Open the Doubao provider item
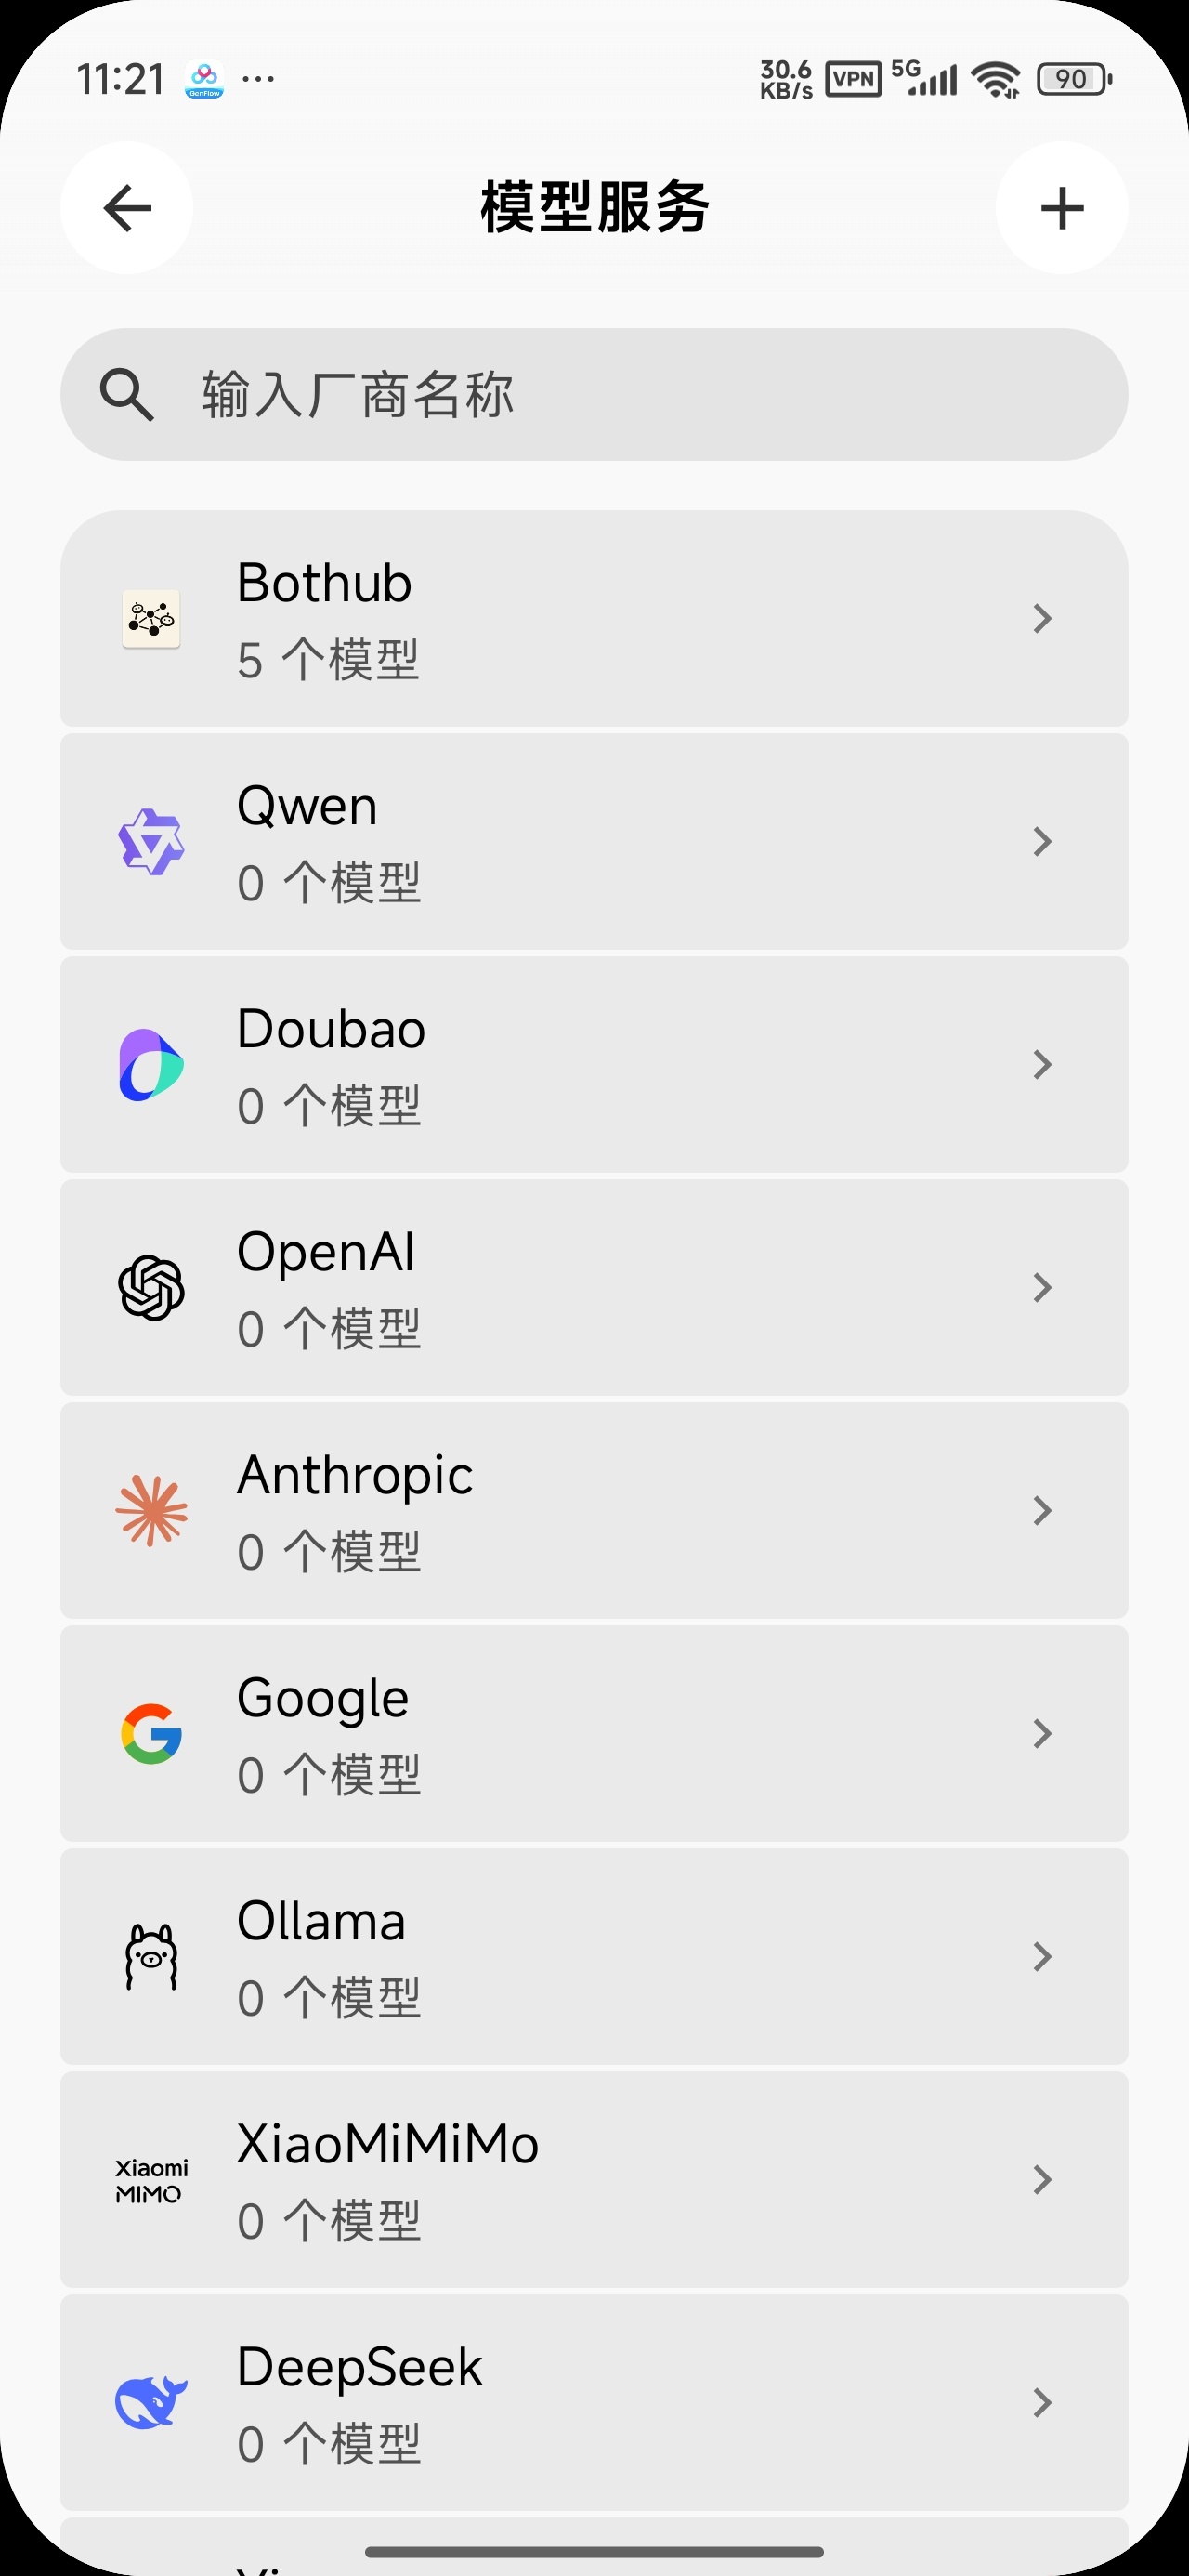1189x2576 pixels. pos(594,1065)
